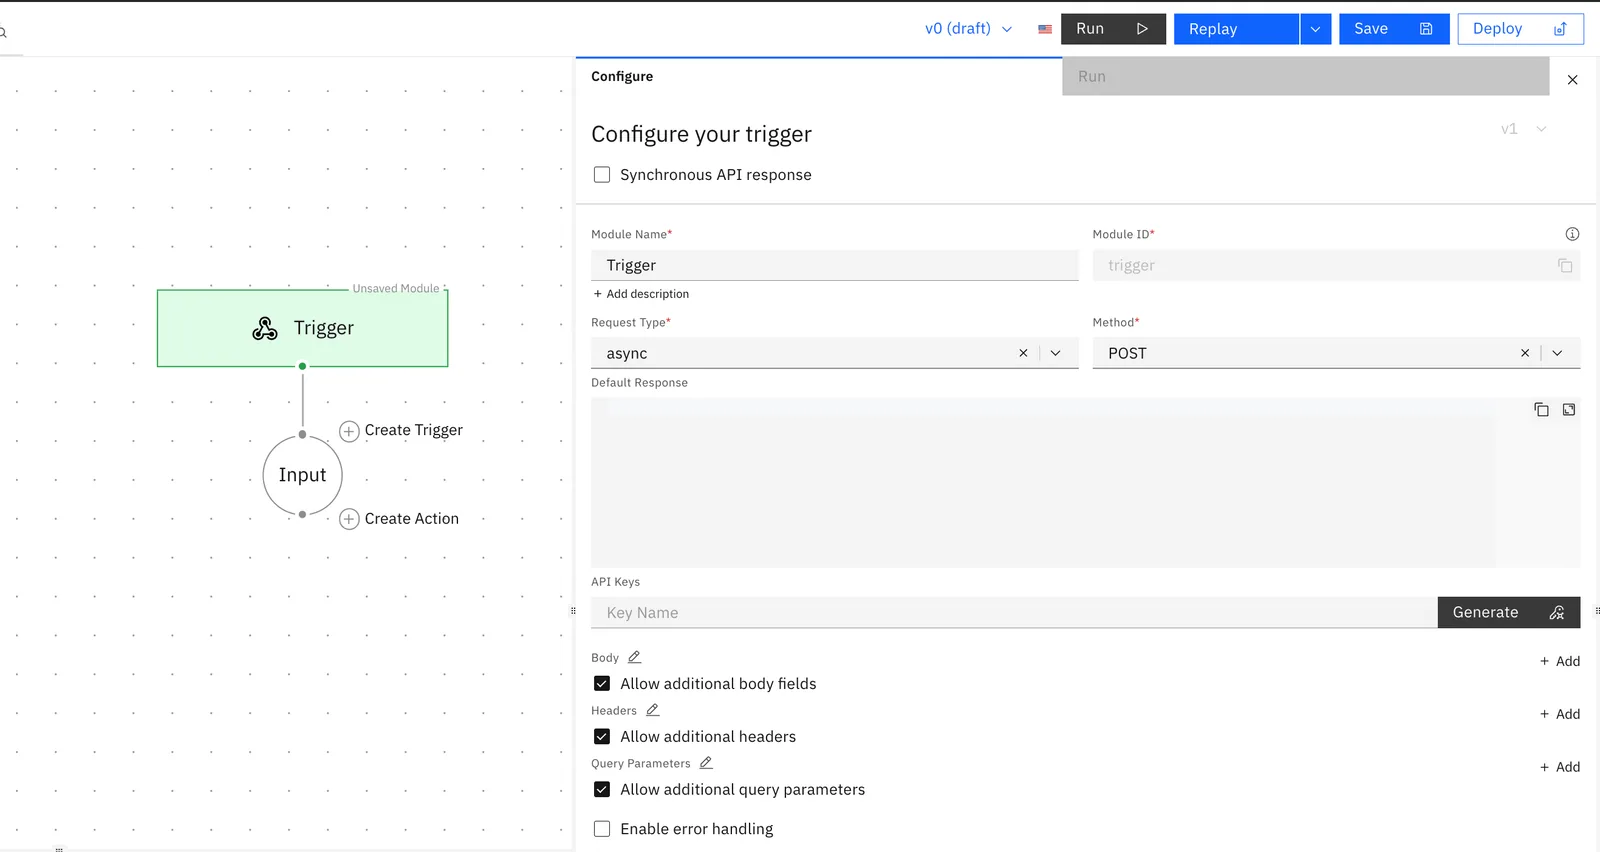The width and height of the screenshot is (1600, 852).
Task: Click Add description link
Action: tap(641, 294)
